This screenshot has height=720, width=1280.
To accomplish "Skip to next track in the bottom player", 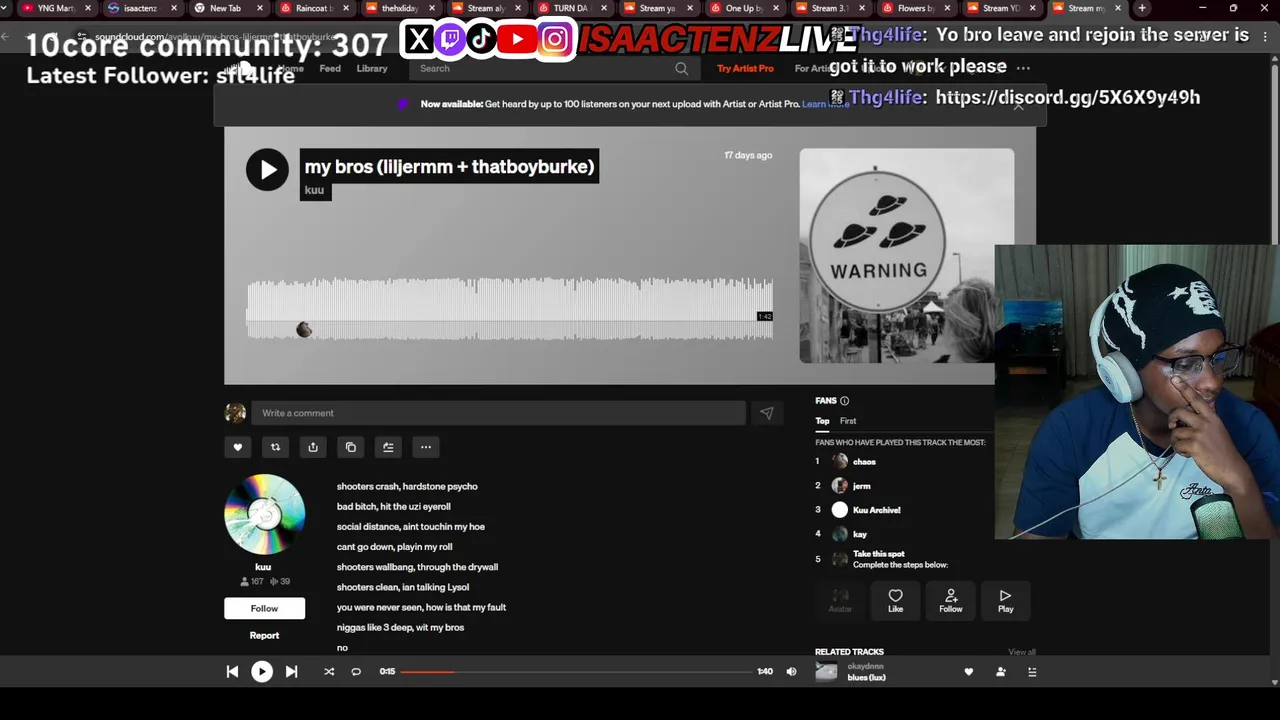I will (291, 672).
